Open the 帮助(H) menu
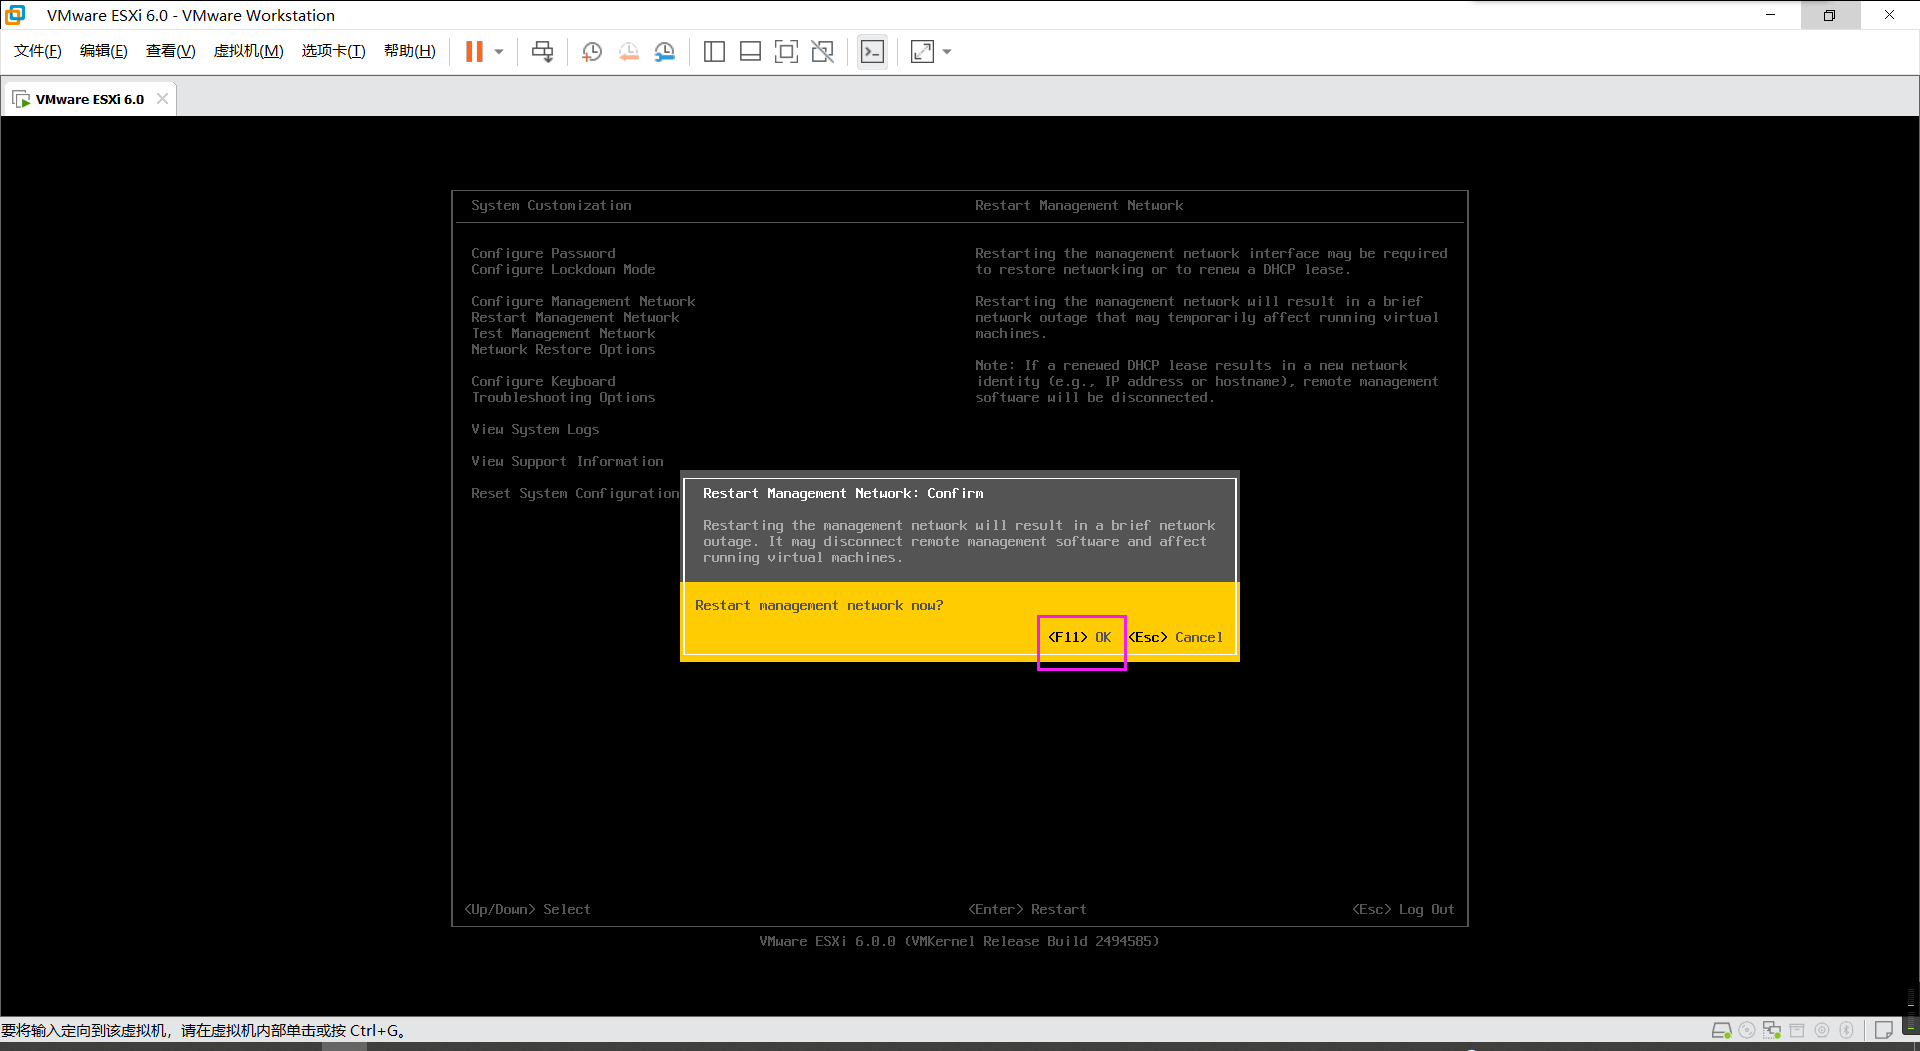The height and width of the screenshot is (1051, 1920). pyautogui.click(x=410, y=51)
